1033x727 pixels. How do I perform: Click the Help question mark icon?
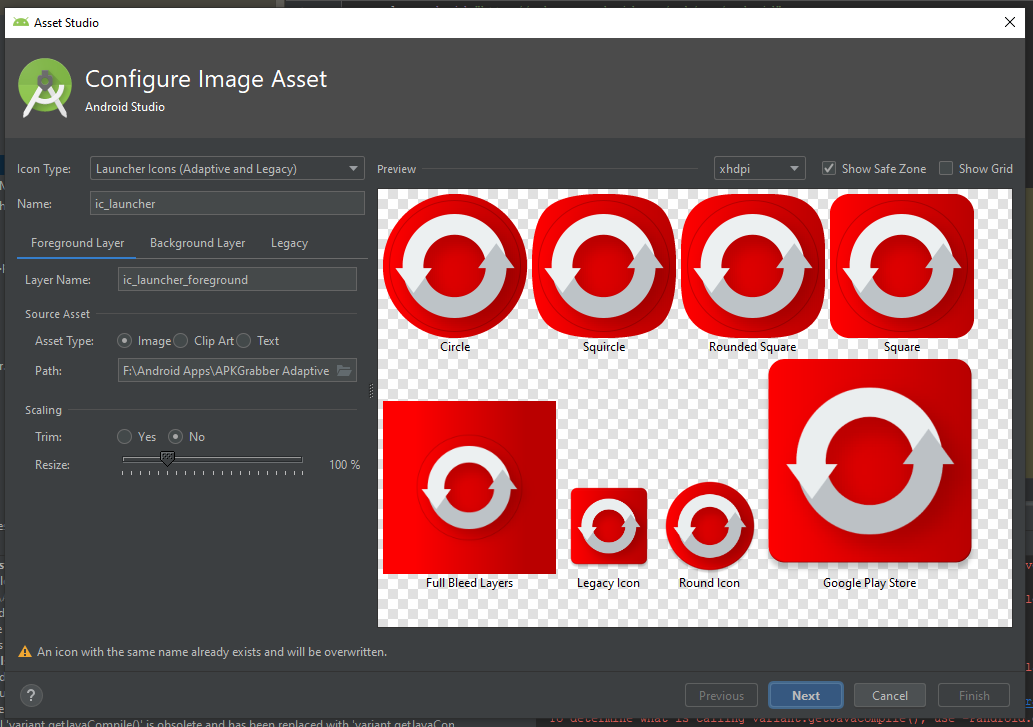coord(30,695)
